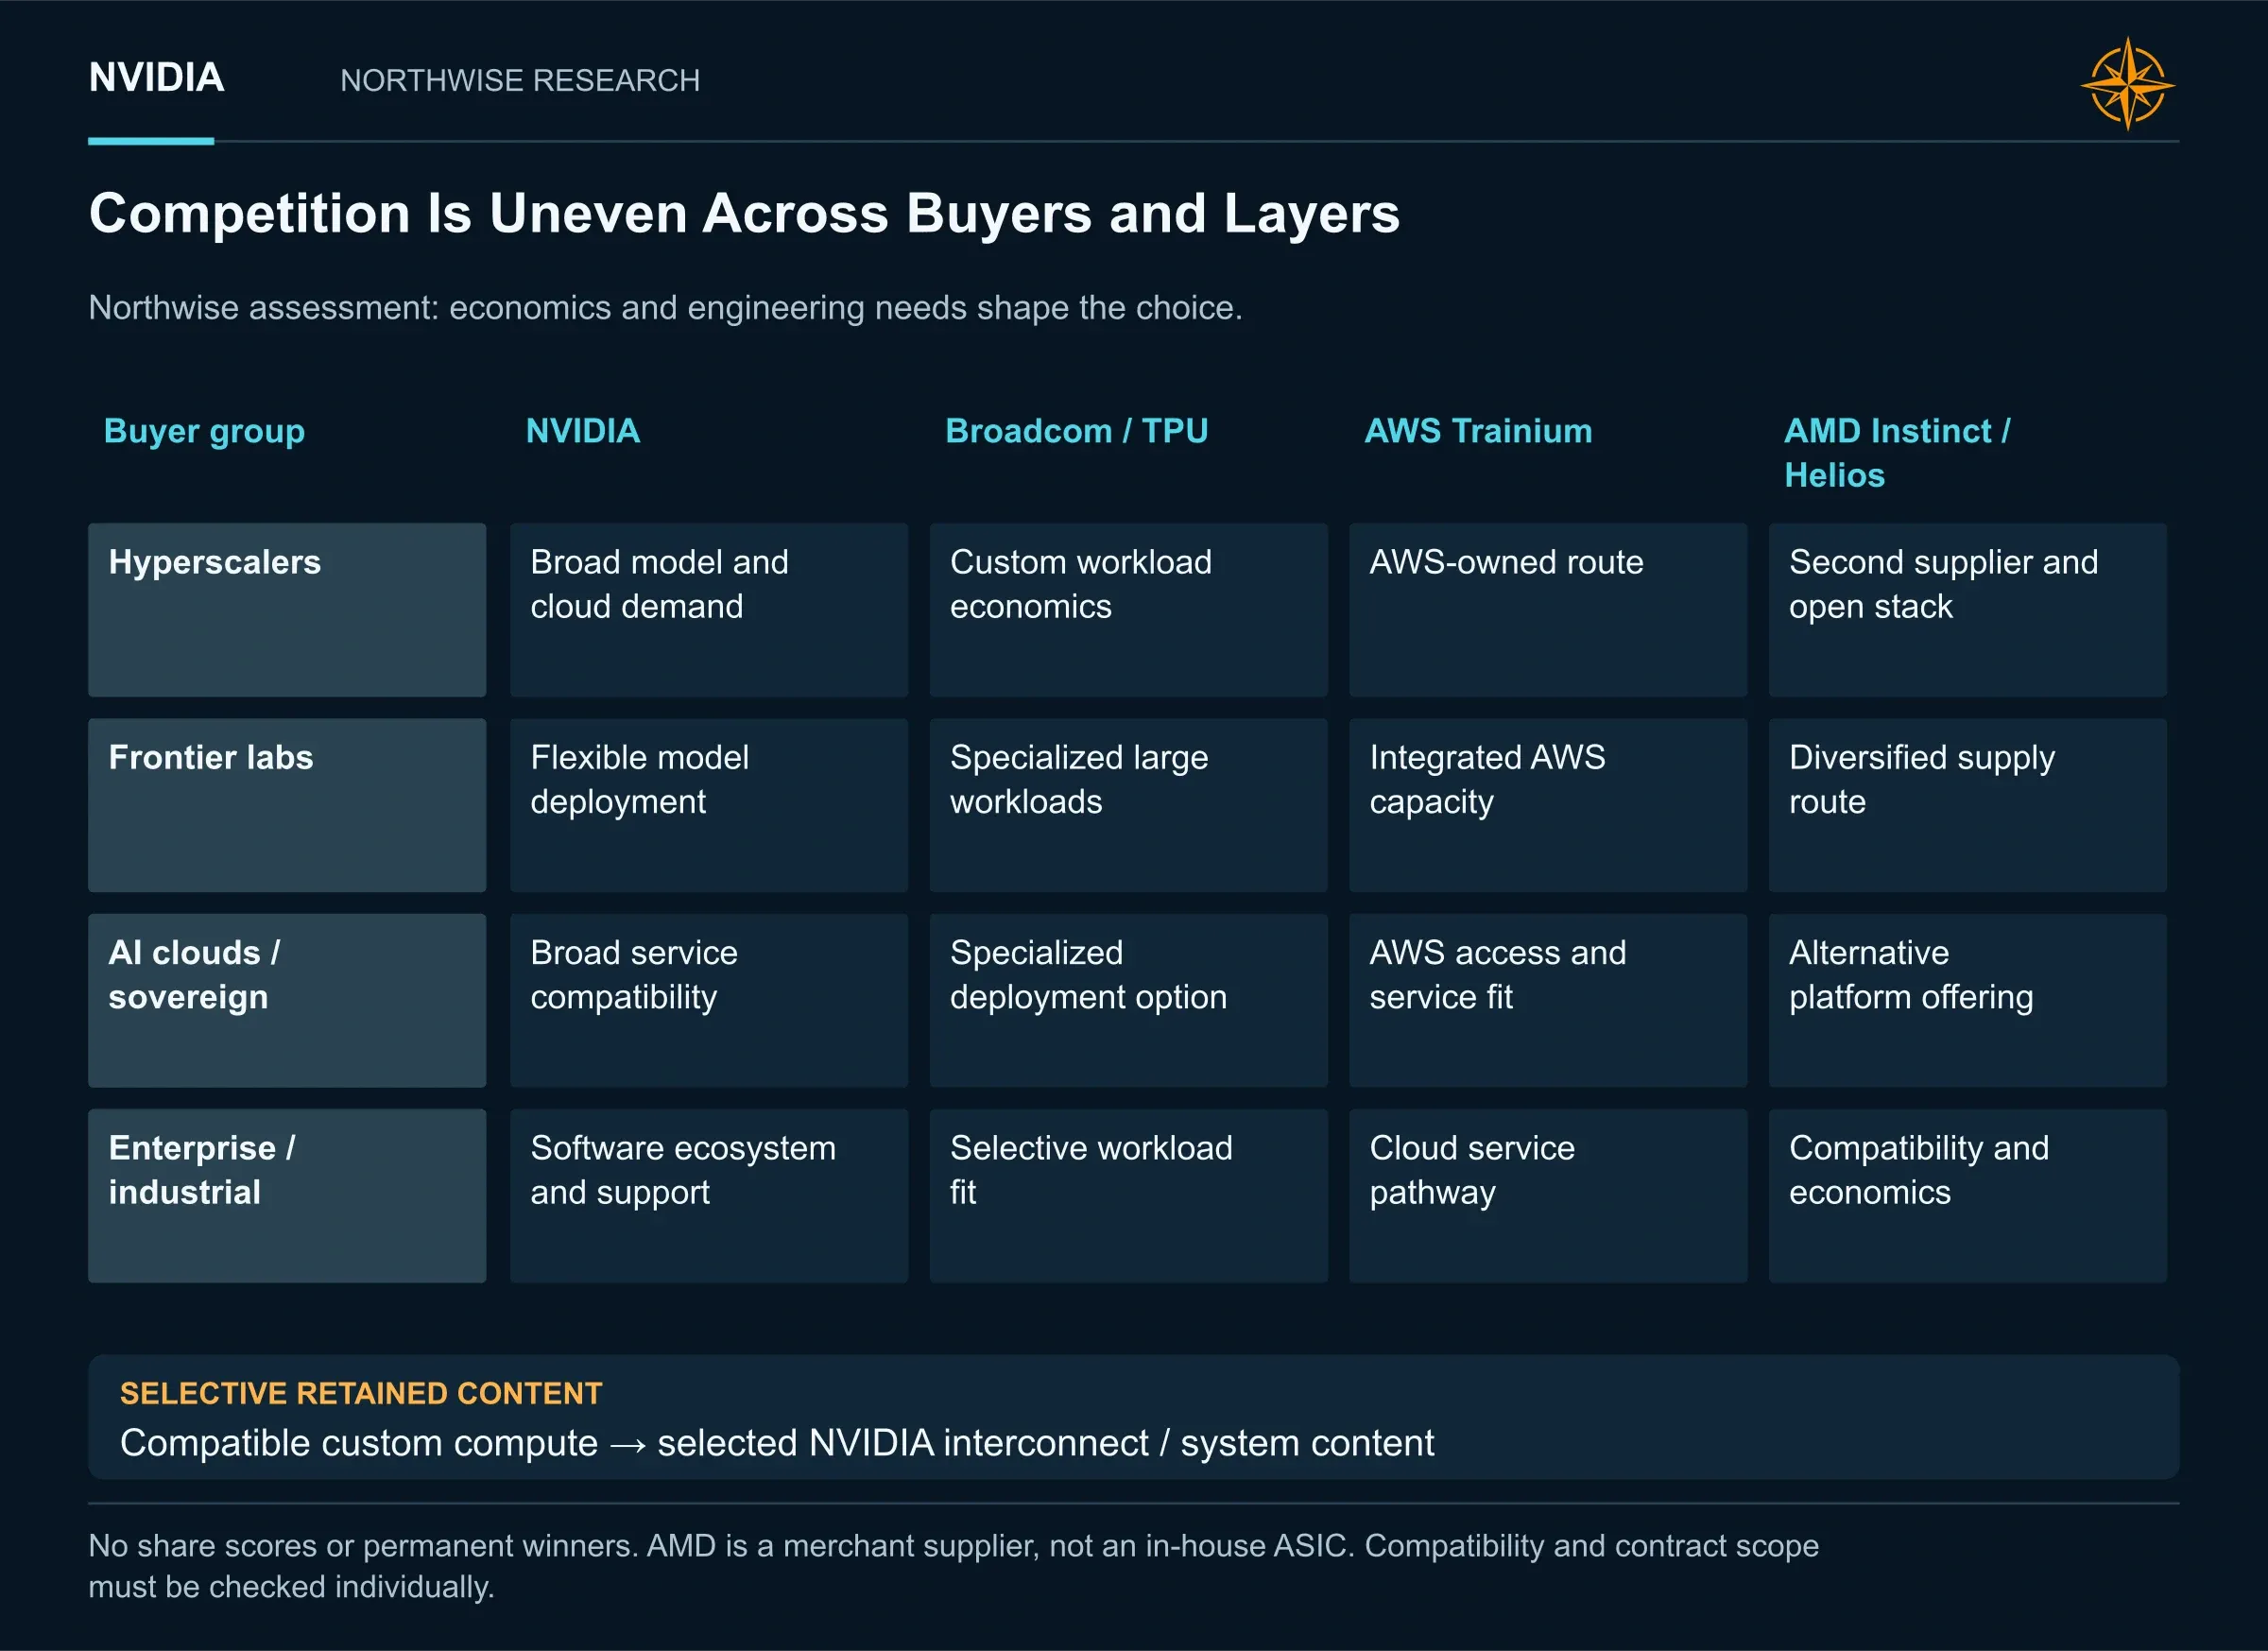Click the footnote about share scores

point(953,1566)
